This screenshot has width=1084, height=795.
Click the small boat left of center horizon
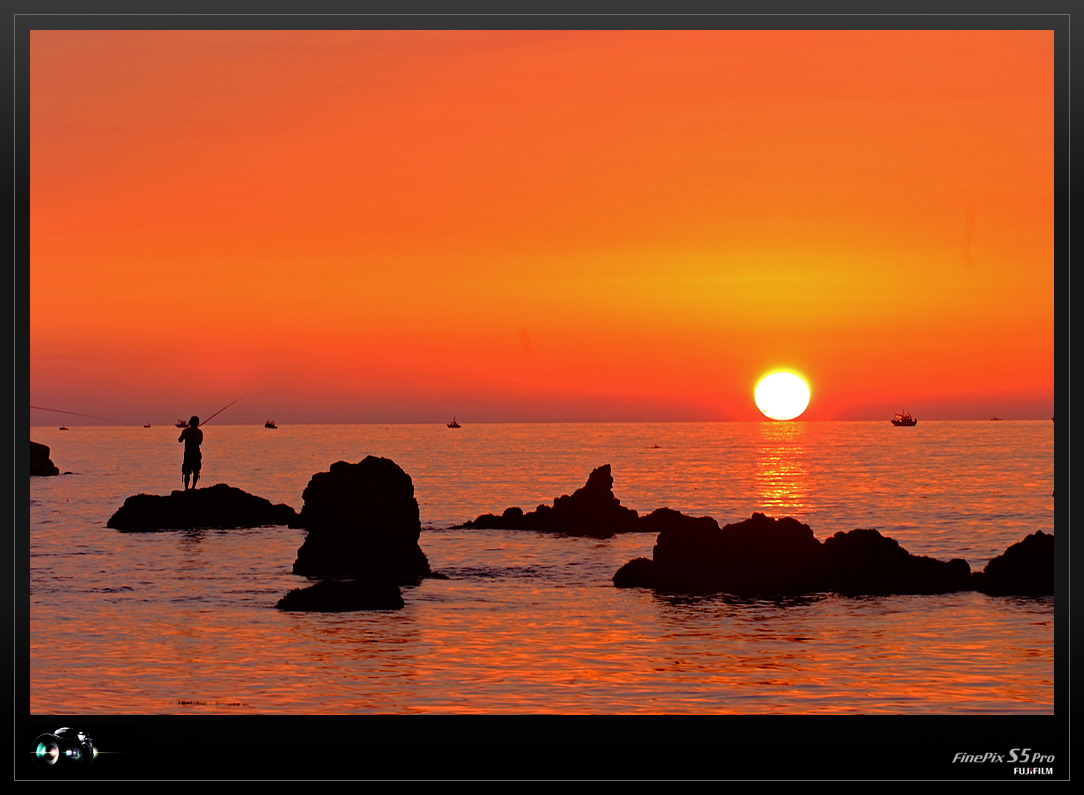point(270,424)
